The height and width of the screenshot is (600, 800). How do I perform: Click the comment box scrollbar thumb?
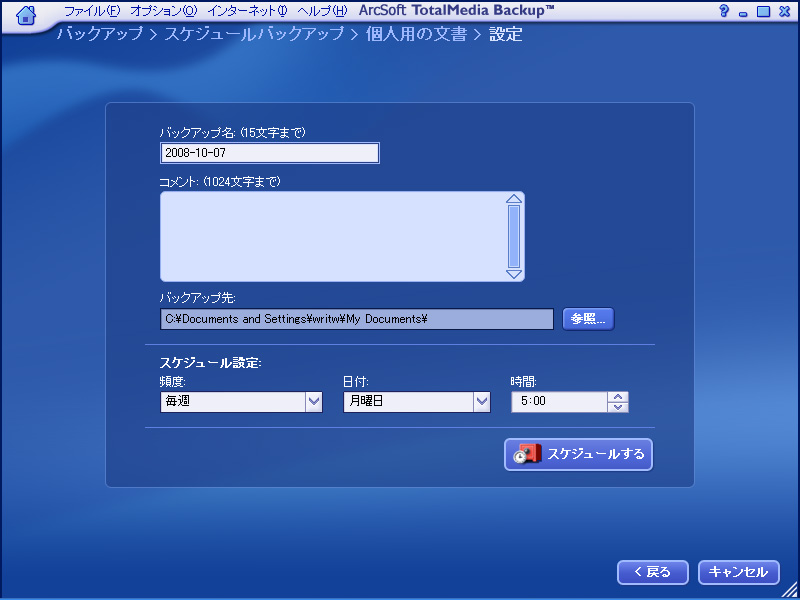(x=514, y=237)
